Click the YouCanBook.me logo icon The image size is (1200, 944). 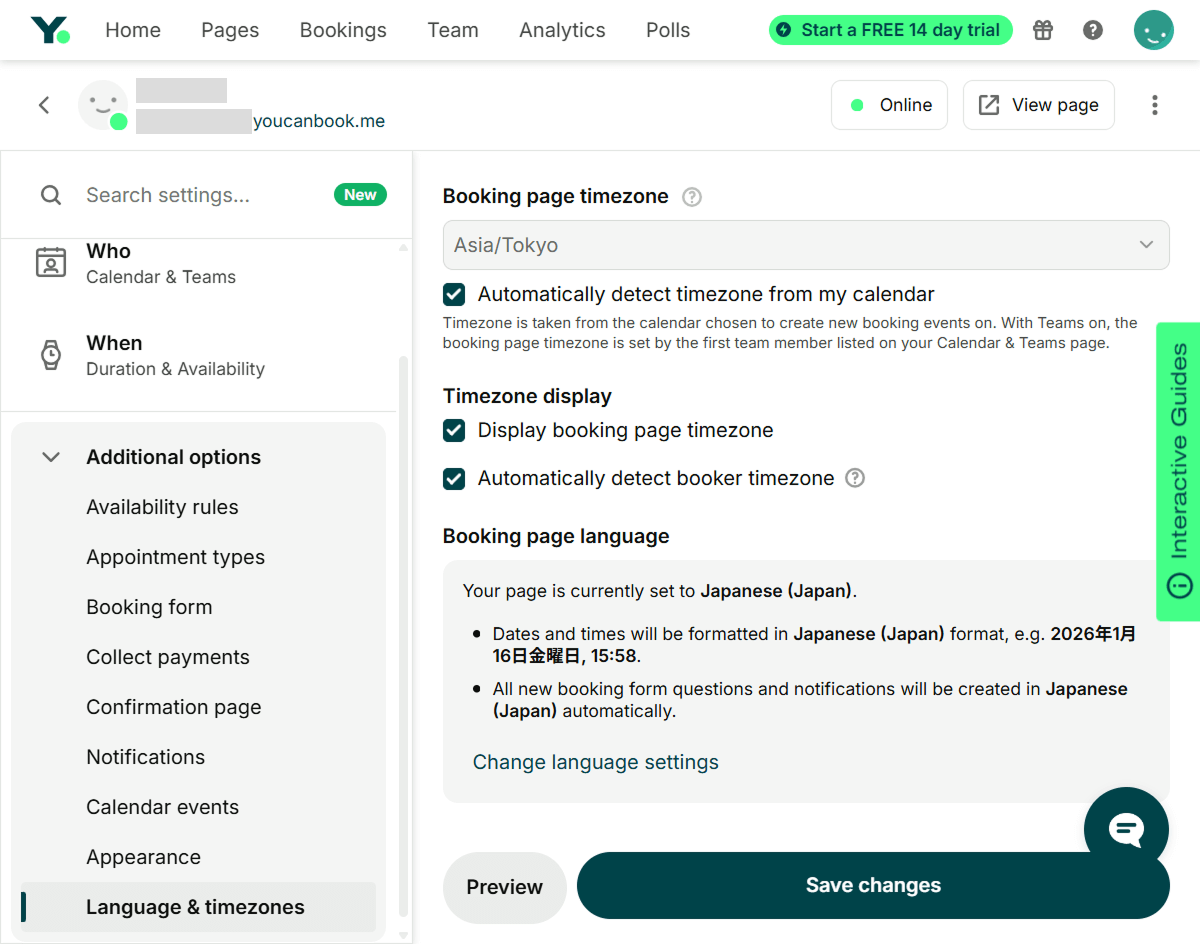pos(49,30)
